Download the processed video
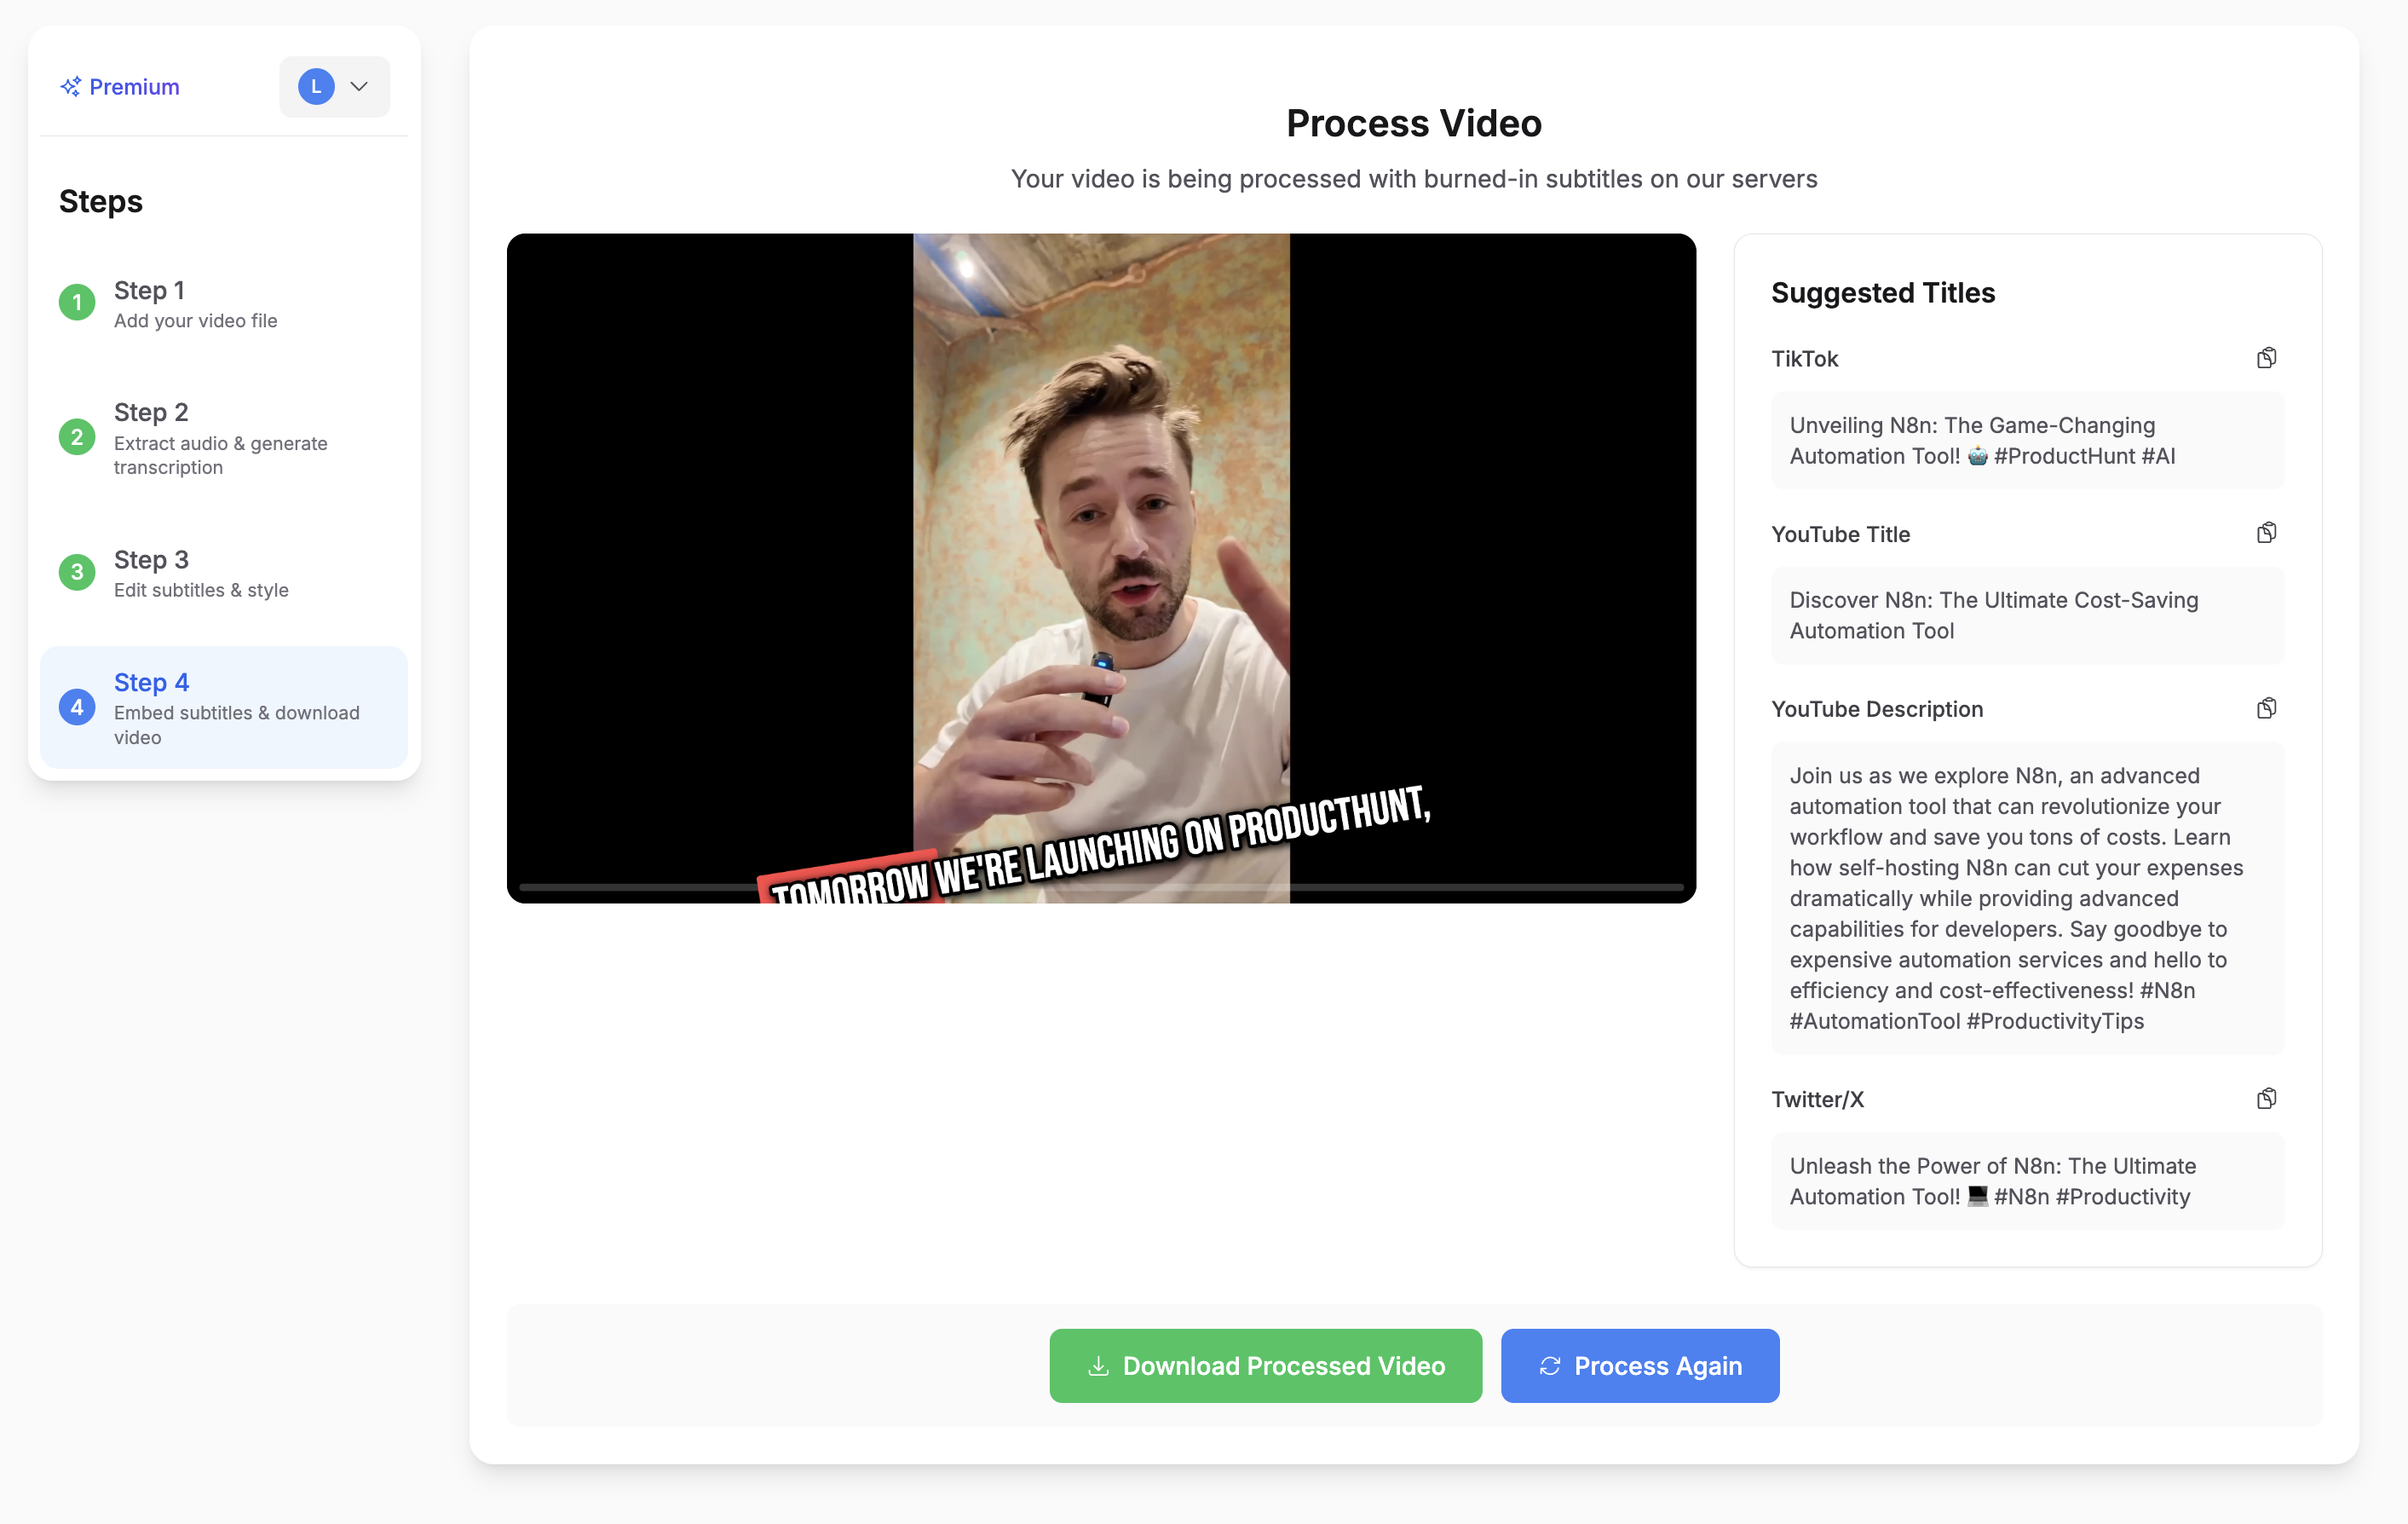Screen dimensions: 2408x1524 [1265, 1365]
